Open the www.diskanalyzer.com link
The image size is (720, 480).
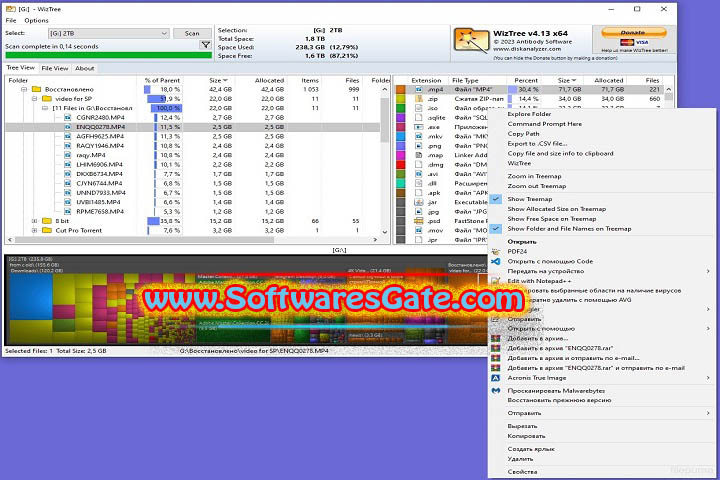pos(527,49)
